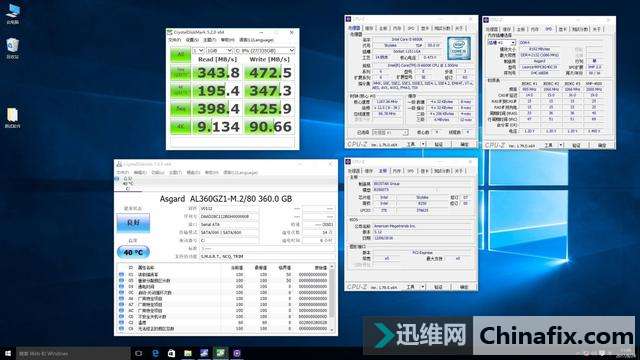
Task: Click the 195.4 read result
Action: click(218, 91)
